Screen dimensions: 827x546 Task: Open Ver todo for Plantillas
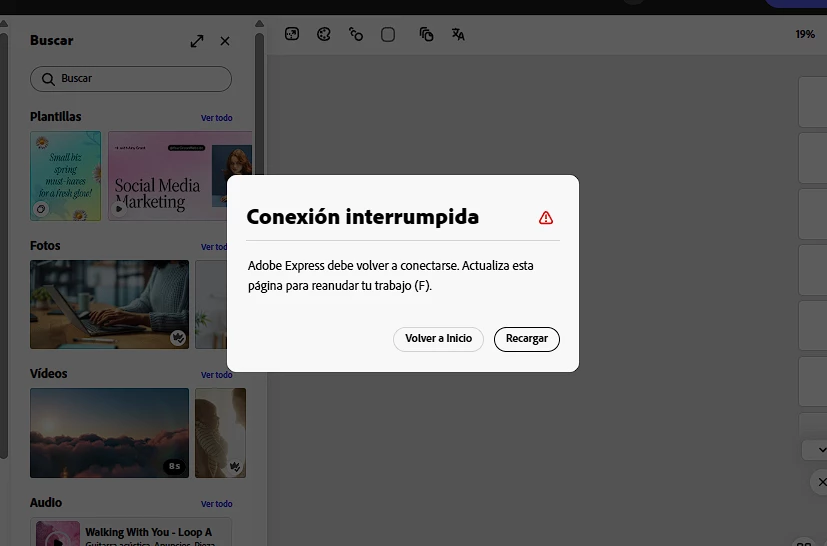216,118
